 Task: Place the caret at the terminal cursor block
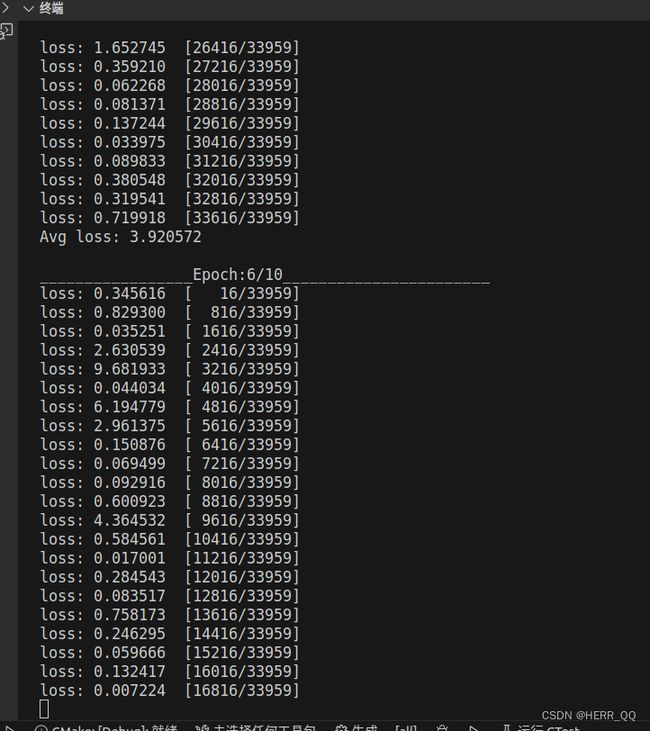point(44,709)
